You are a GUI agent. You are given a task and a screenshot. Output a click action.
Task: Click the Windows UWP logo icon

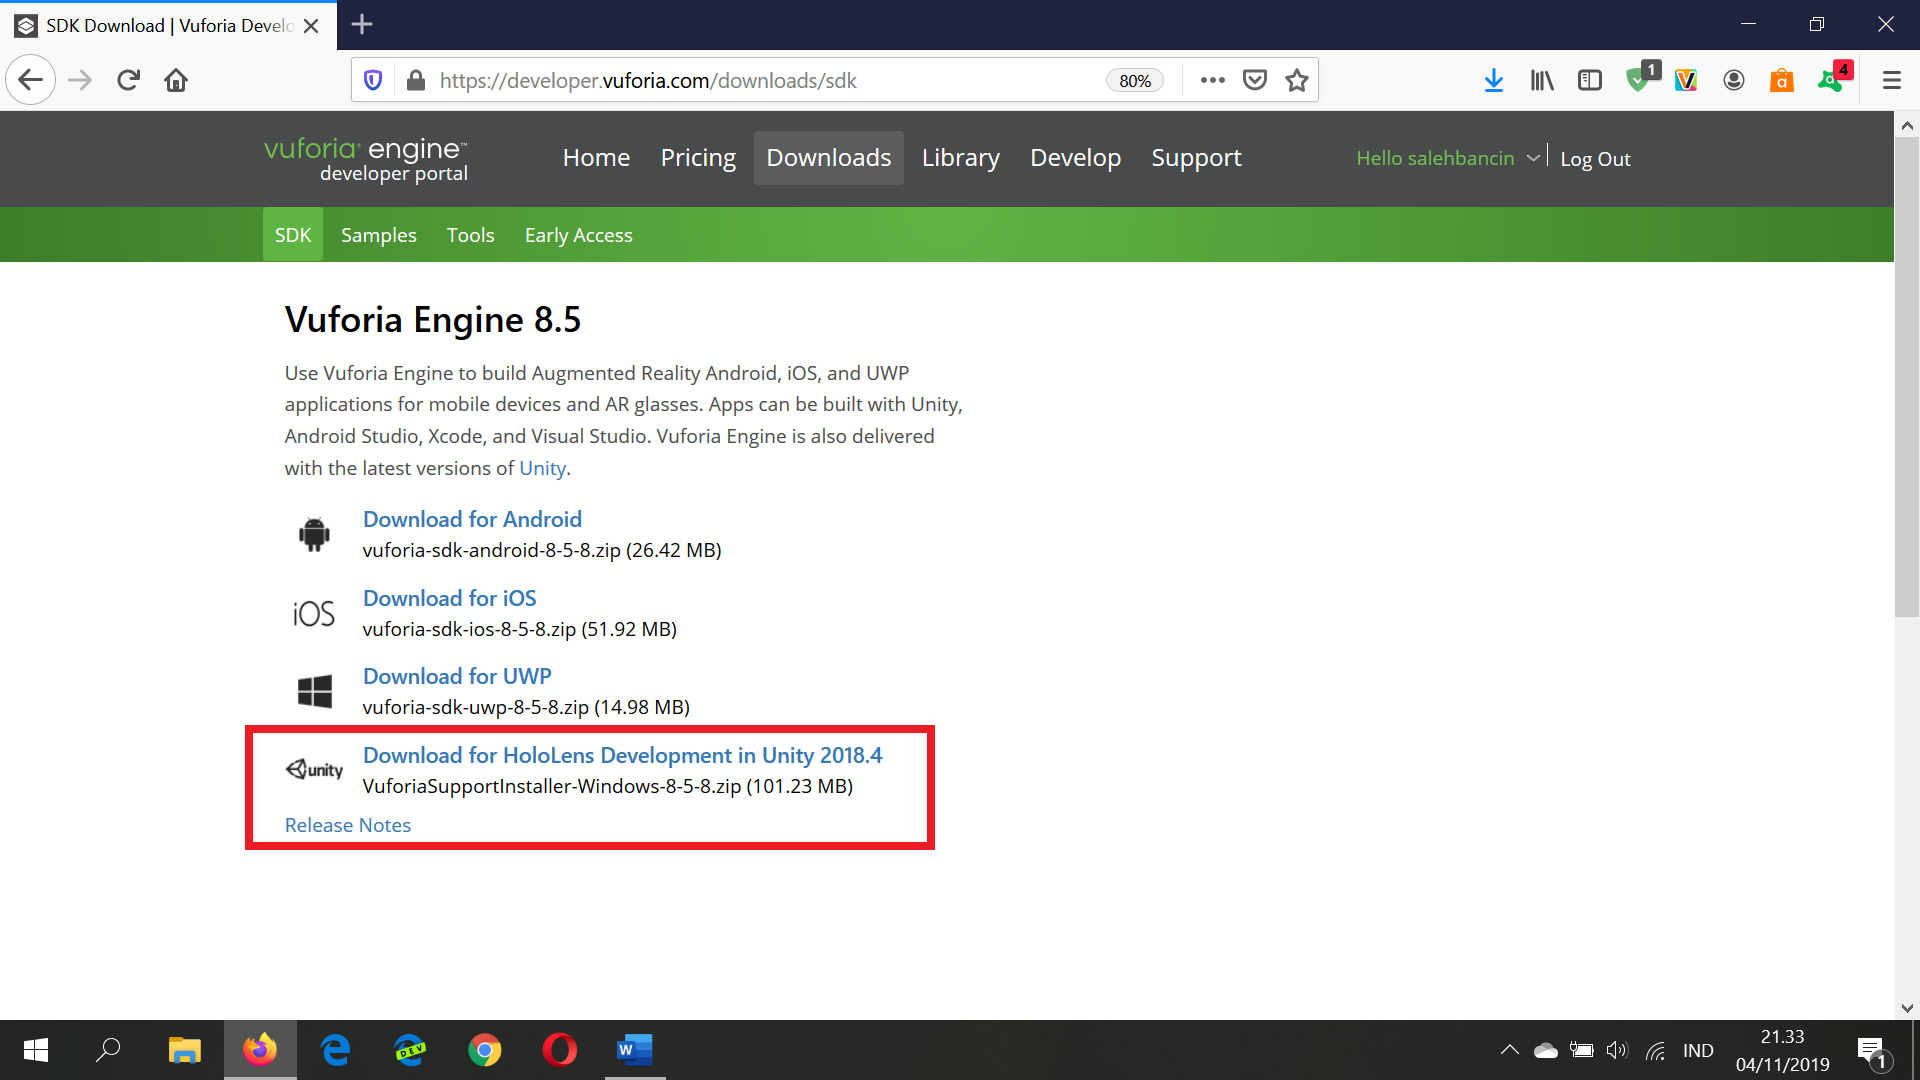[x=314, y=691]
